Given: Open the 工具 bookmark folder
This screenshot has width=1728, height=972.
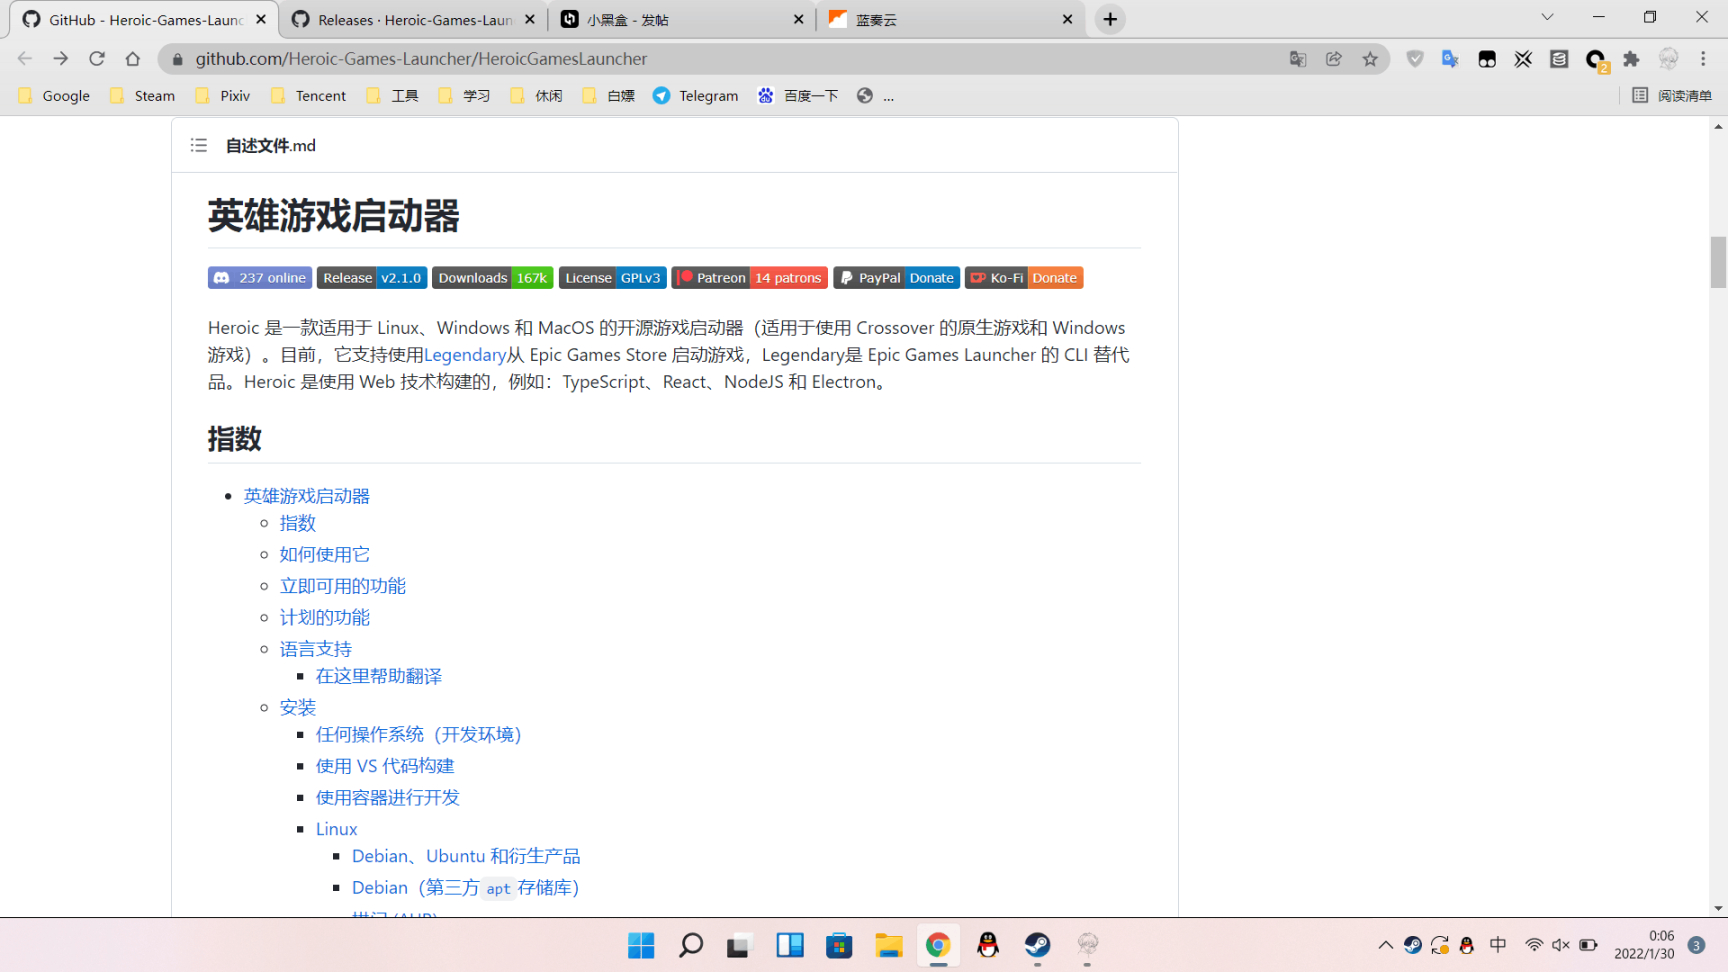Looking at the screenshot, I should click(x=393, y=95).
